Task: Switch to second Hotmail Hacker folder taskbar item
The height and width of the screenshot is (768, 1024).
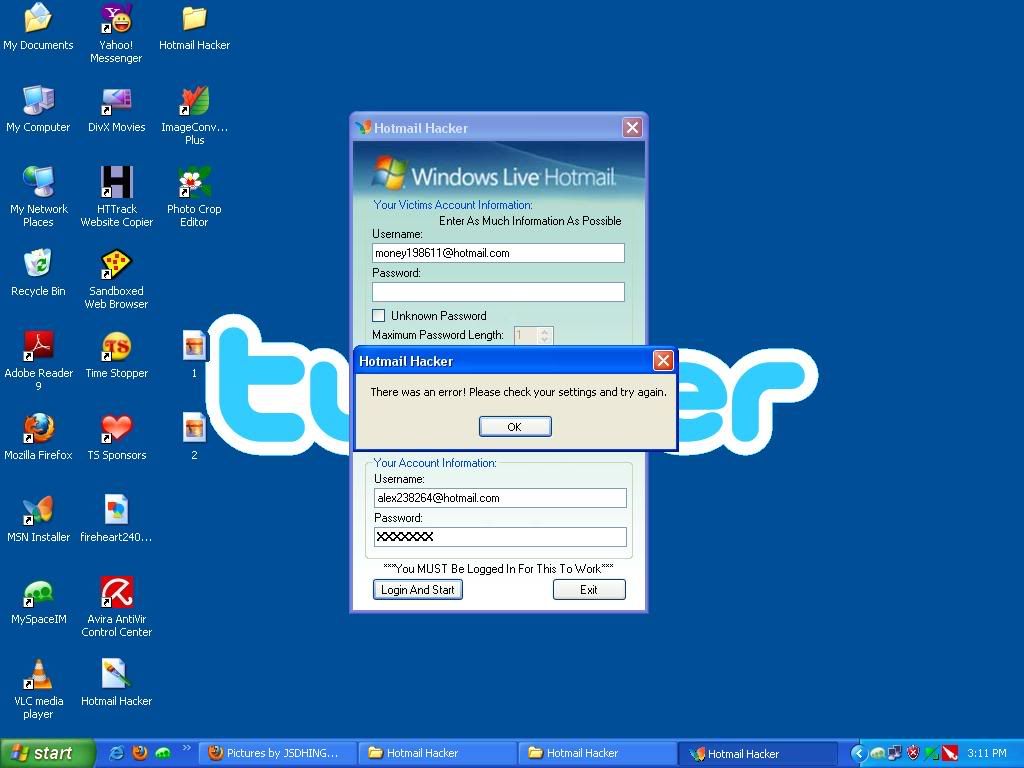Action: (598, 753)
